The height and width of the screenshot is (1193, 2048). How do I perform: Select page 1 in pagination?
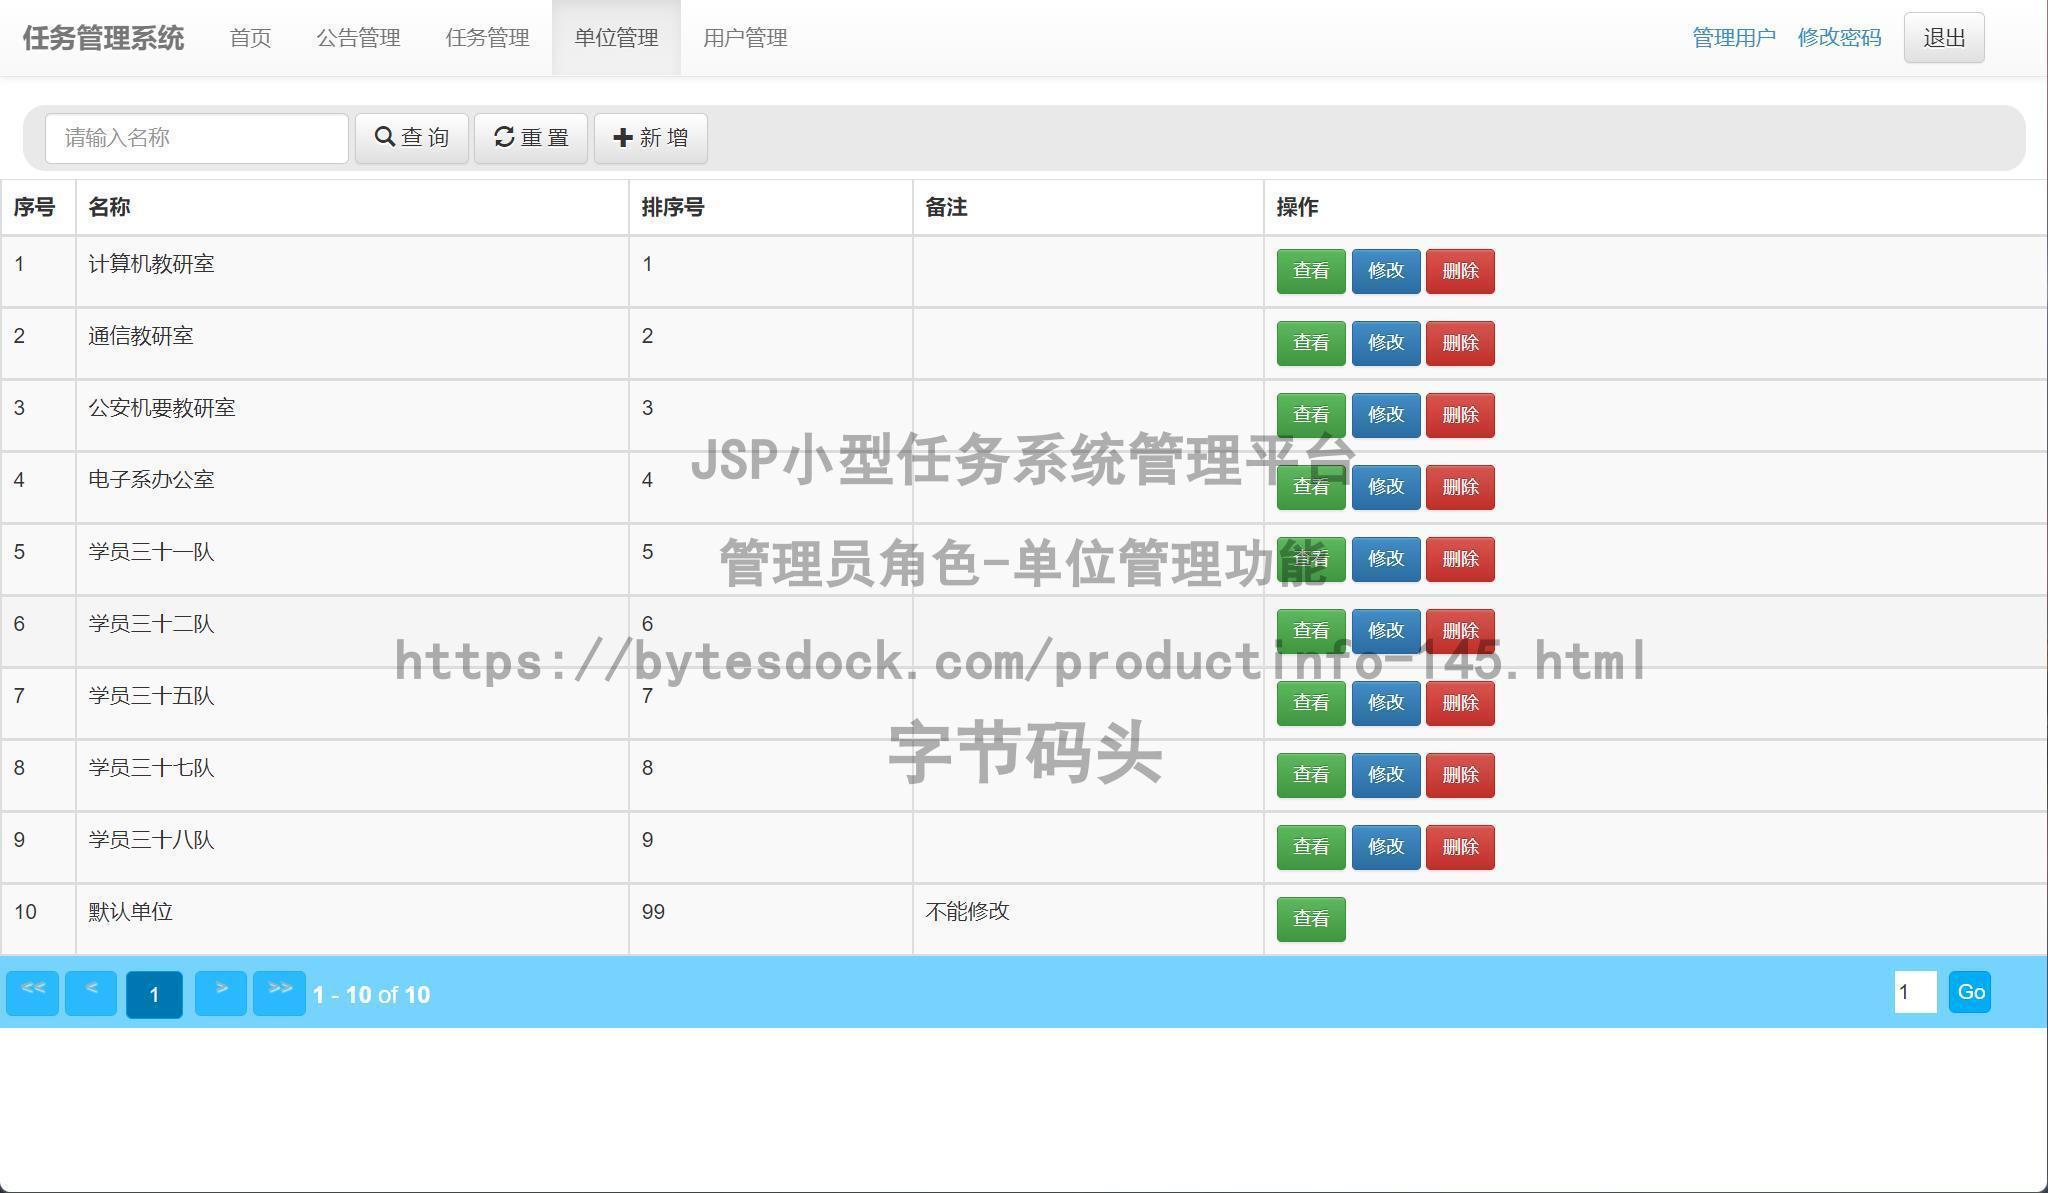coord(154,994)
